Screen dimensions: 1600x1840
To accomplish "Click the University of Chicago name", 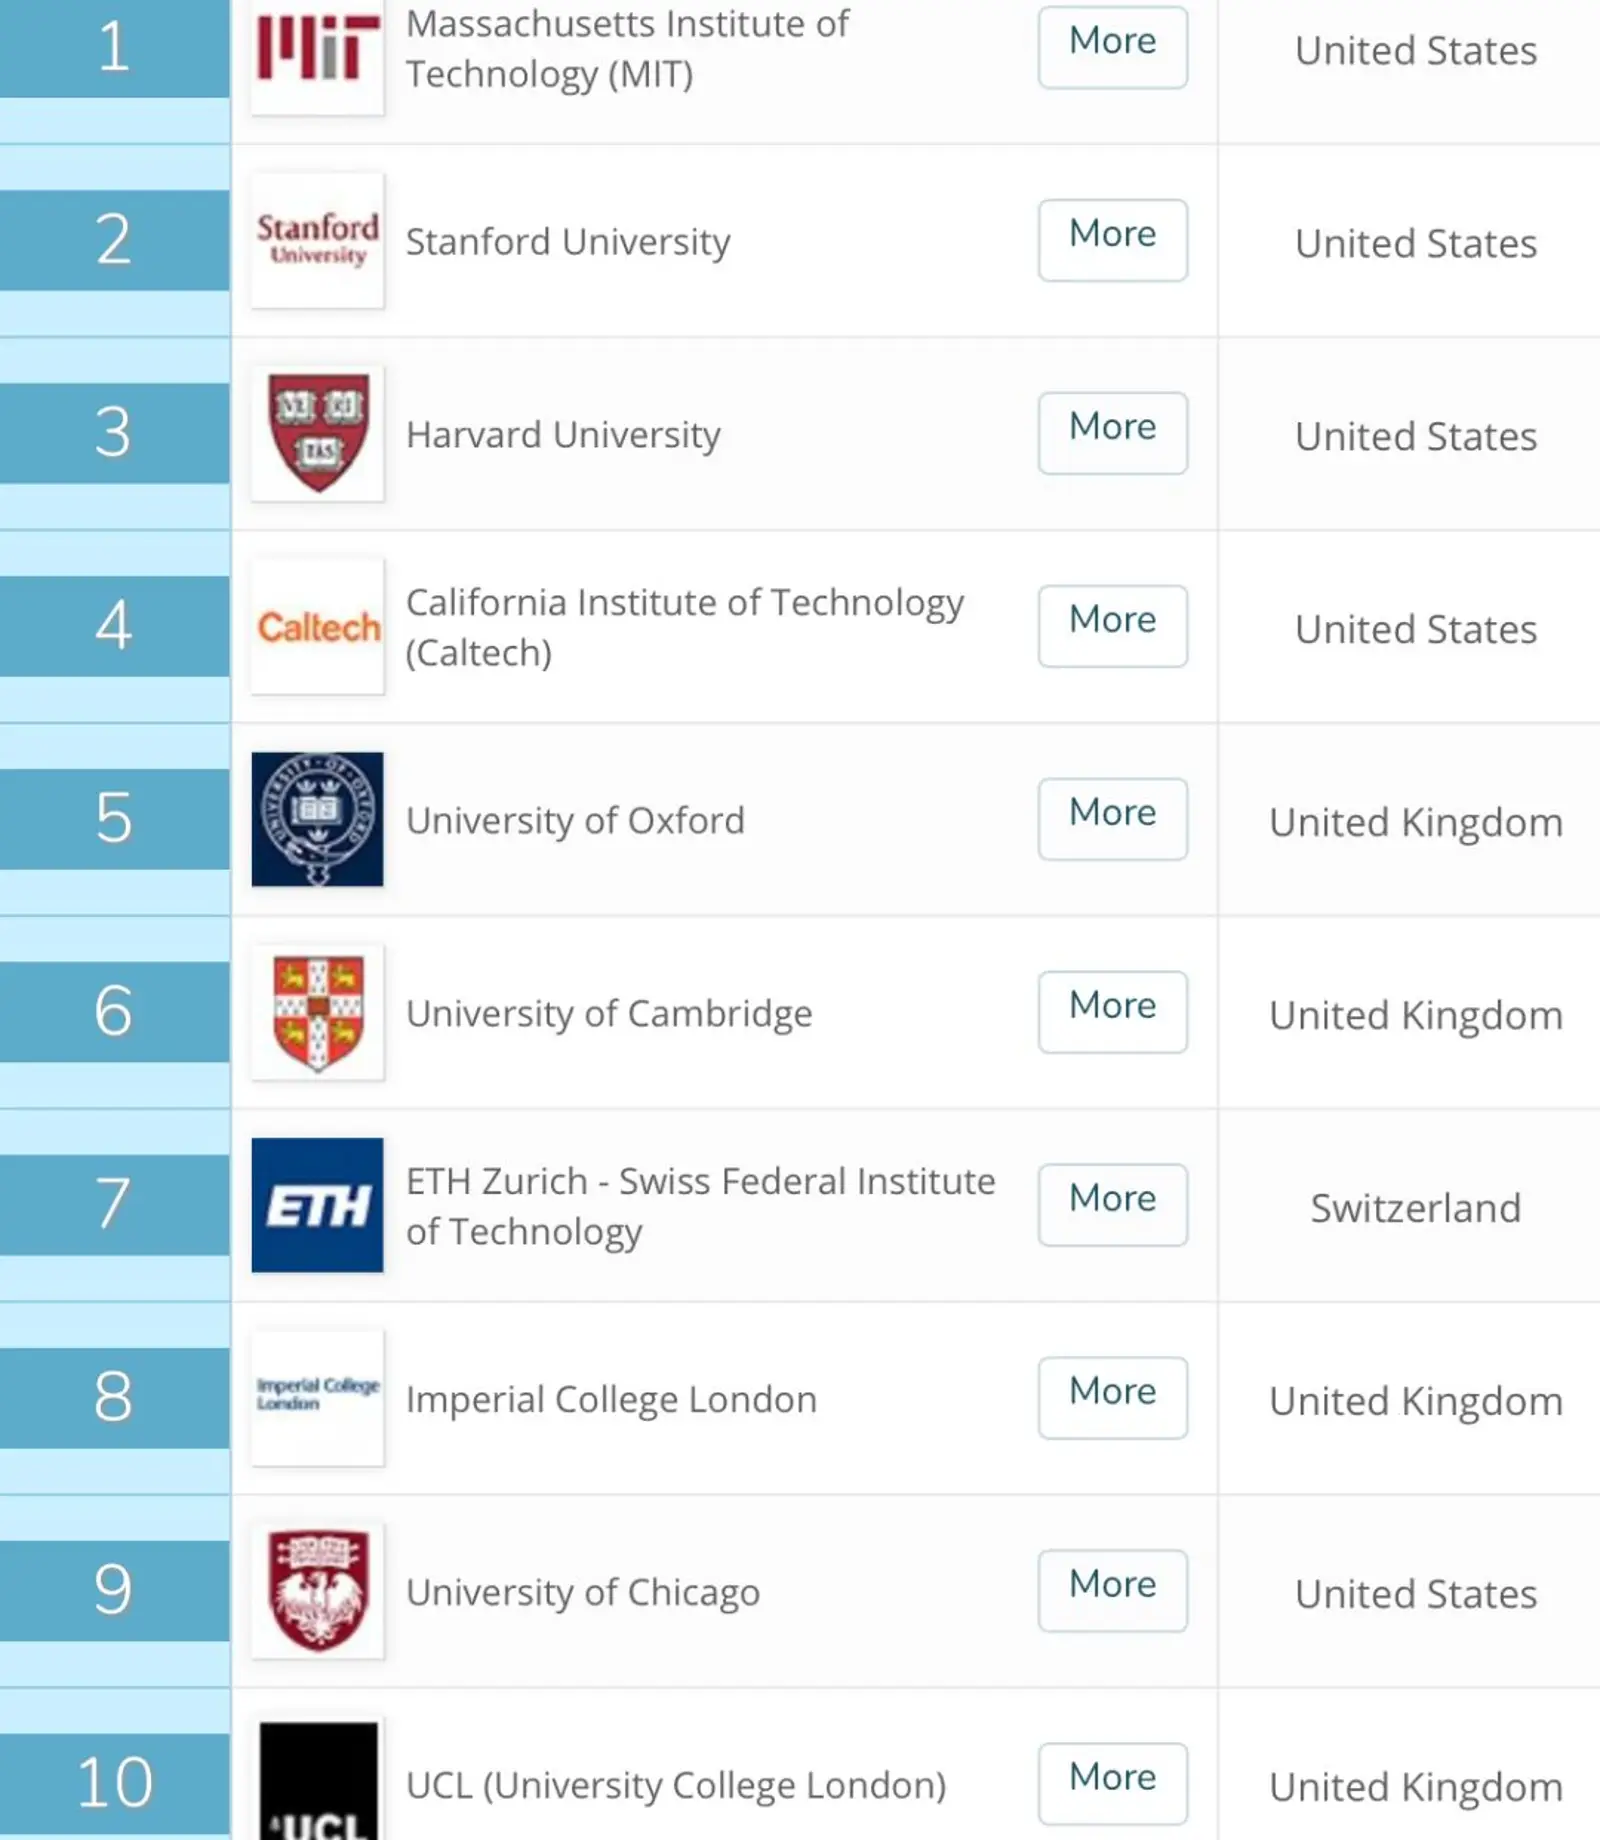I will tap(583, 1592).
